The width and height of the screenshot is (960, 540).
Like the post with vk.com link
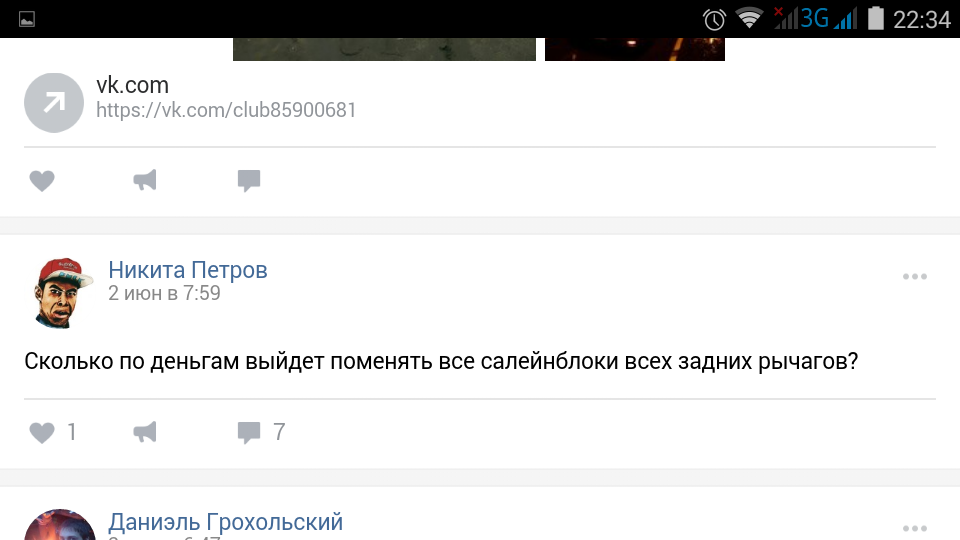(x=42, y=181)
